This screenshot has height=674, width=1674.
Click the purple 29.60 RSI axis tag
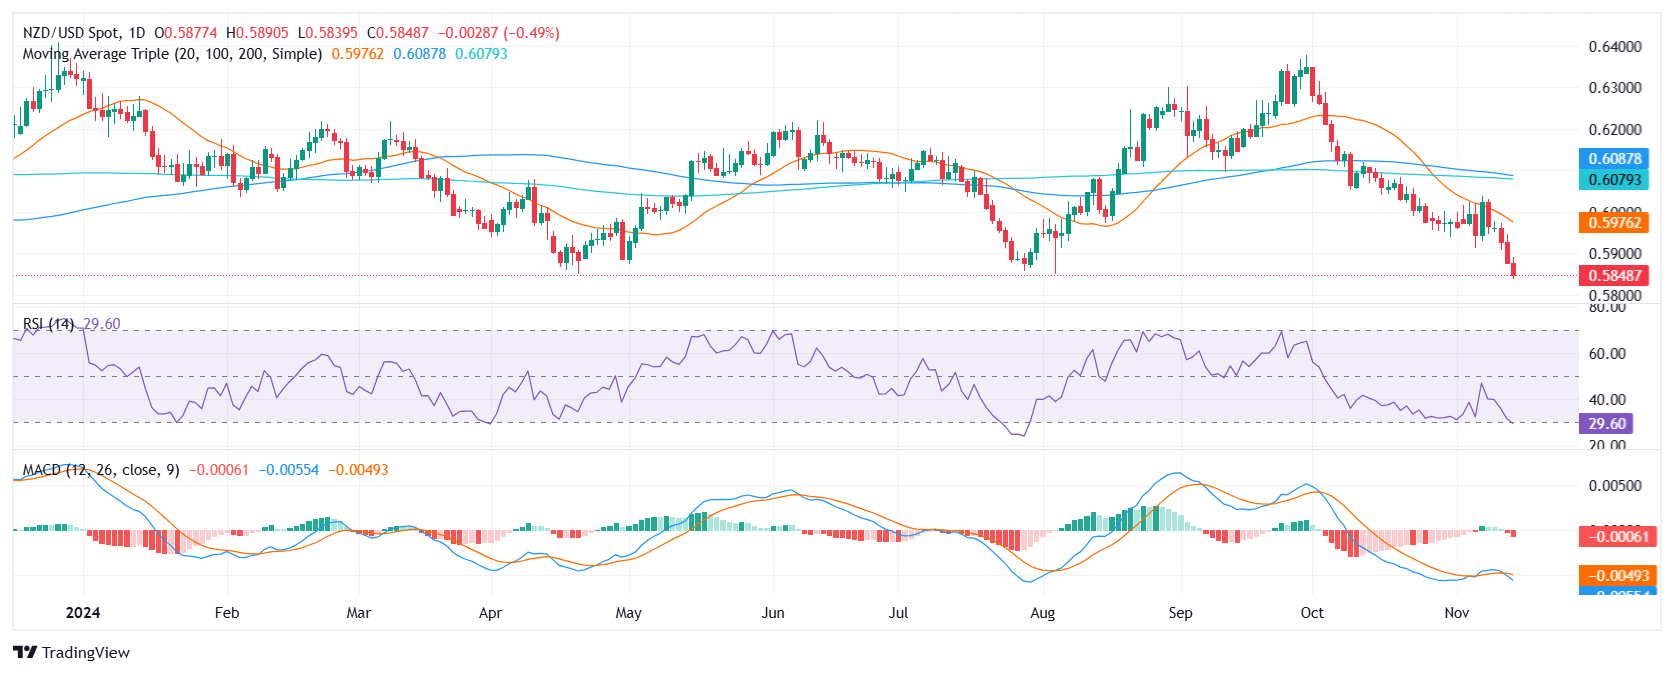click(x=1606, y=424)
